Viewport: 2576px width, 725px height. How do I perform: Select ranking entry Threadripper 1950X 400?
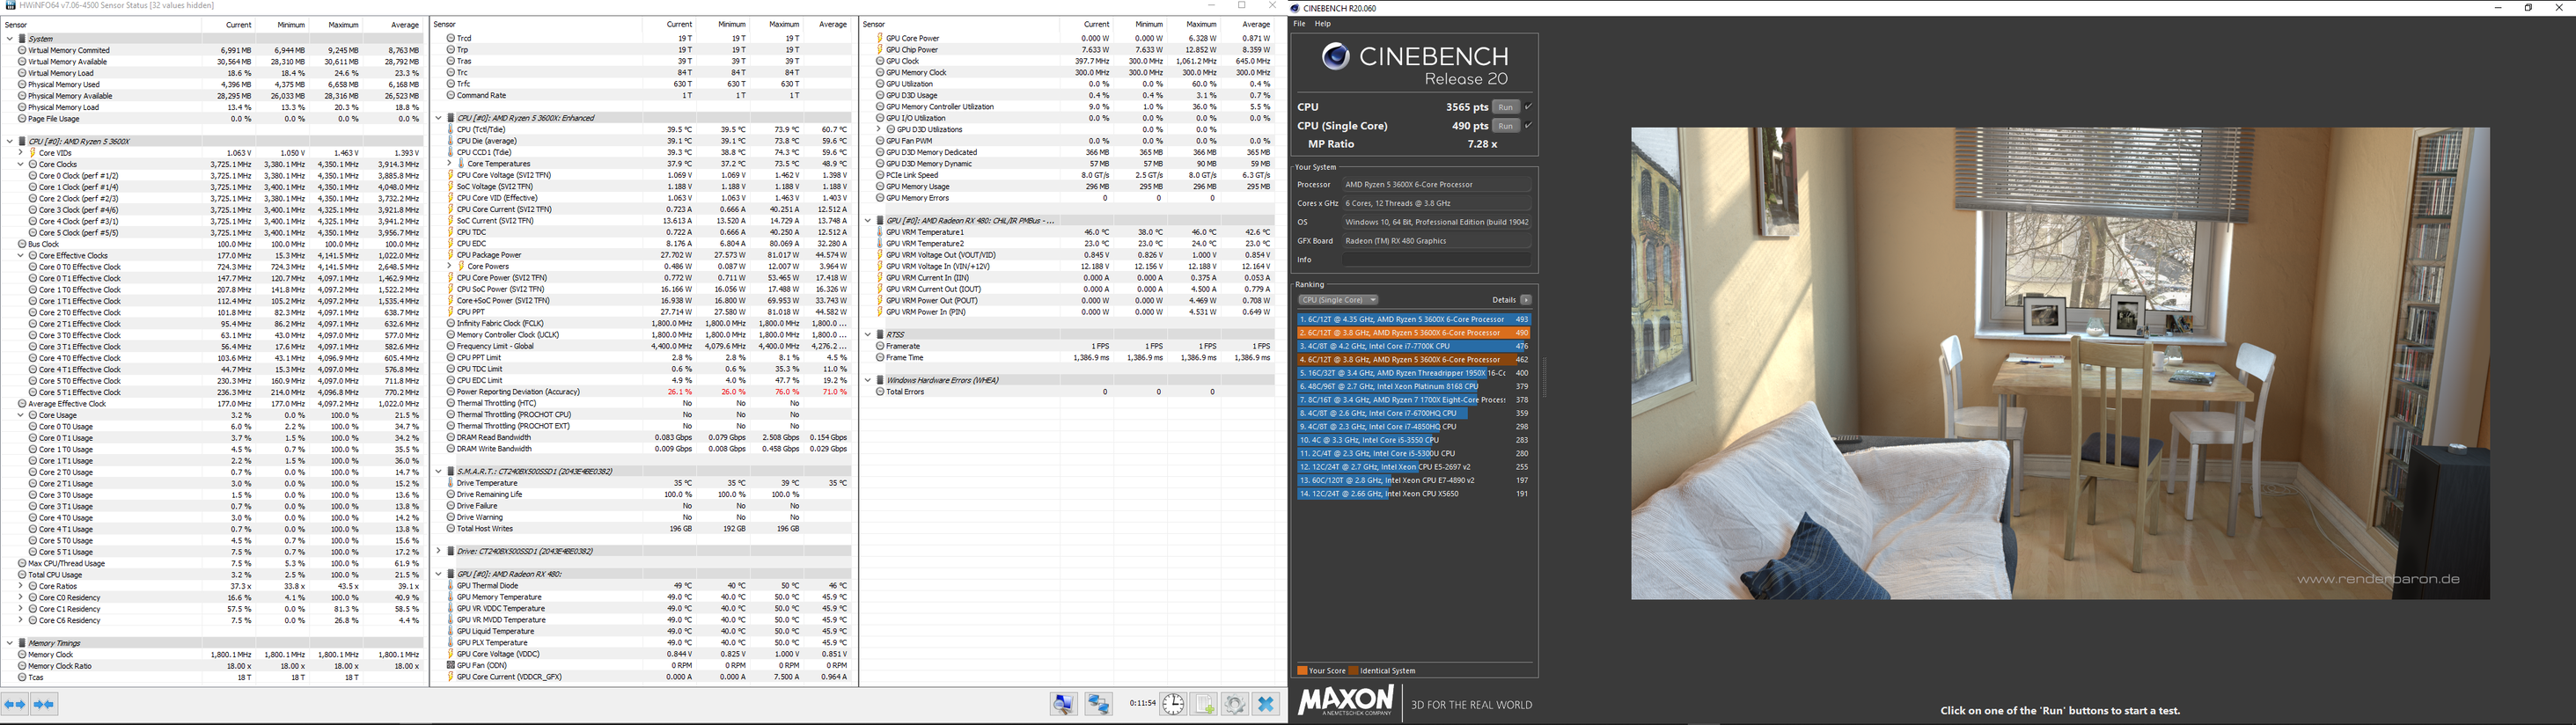(1414, 373)
